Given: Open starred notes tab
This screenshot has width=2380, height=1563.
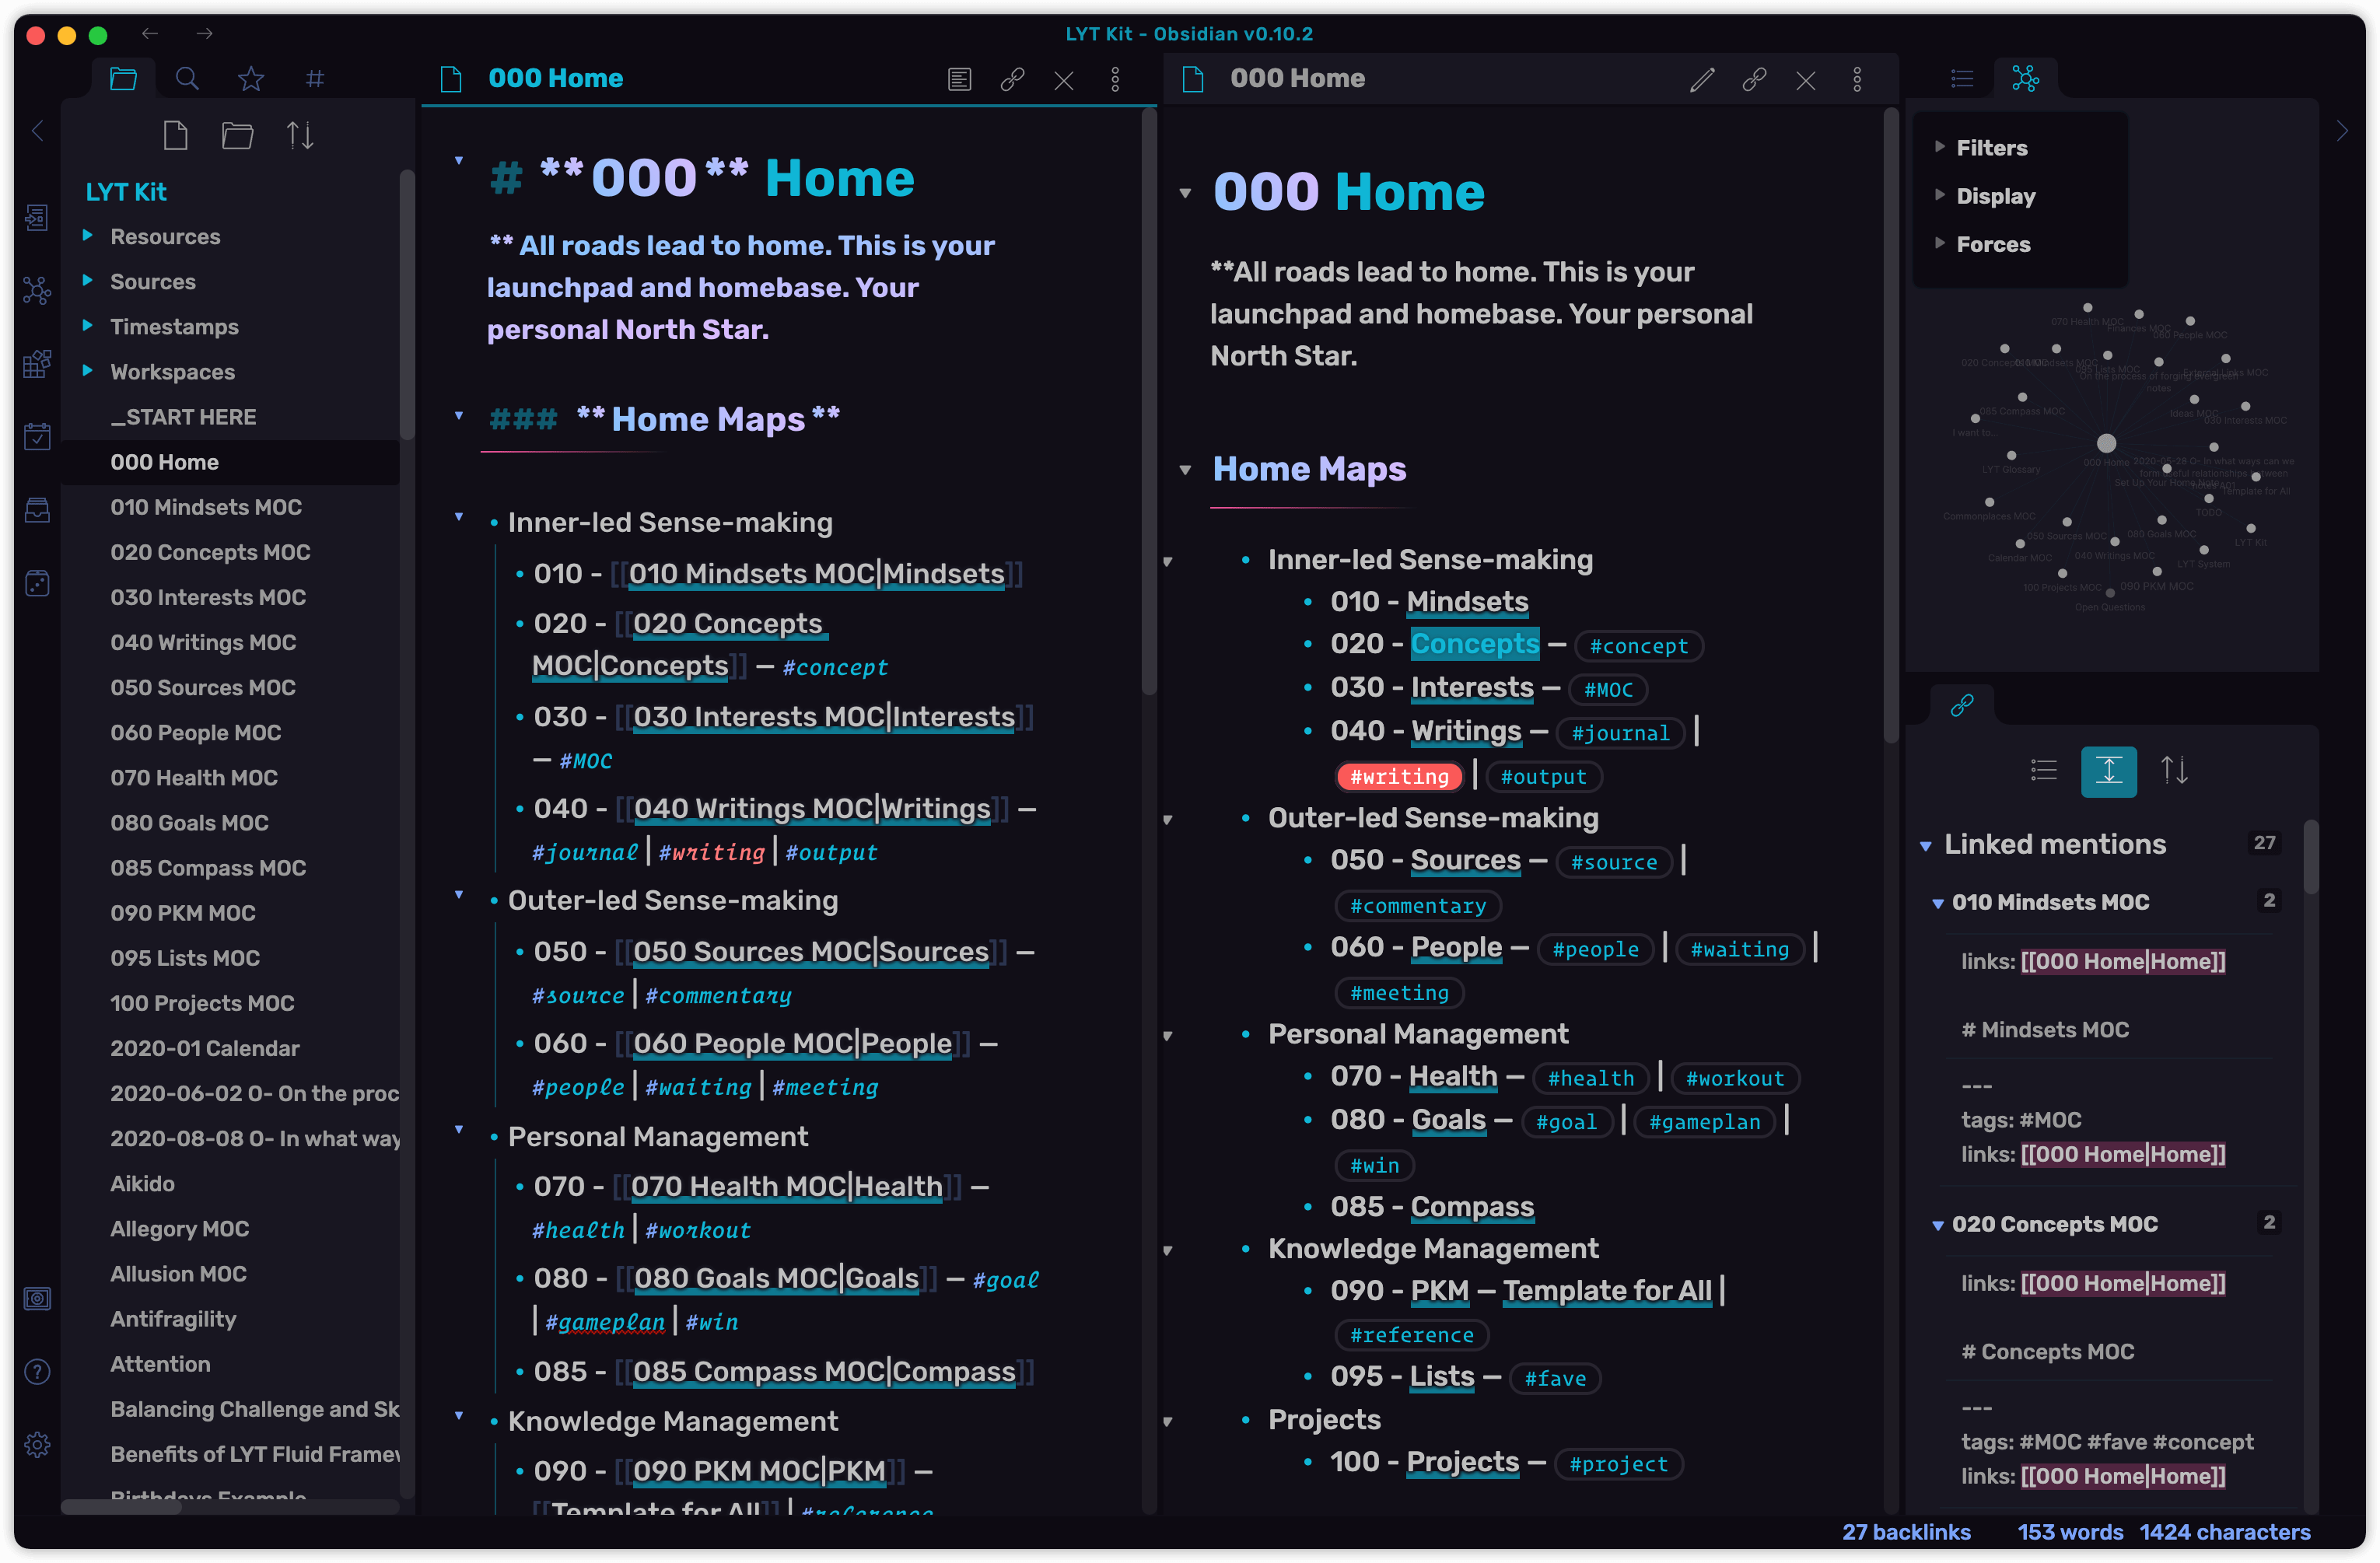Looking at the screenshot, I should 251,78.
